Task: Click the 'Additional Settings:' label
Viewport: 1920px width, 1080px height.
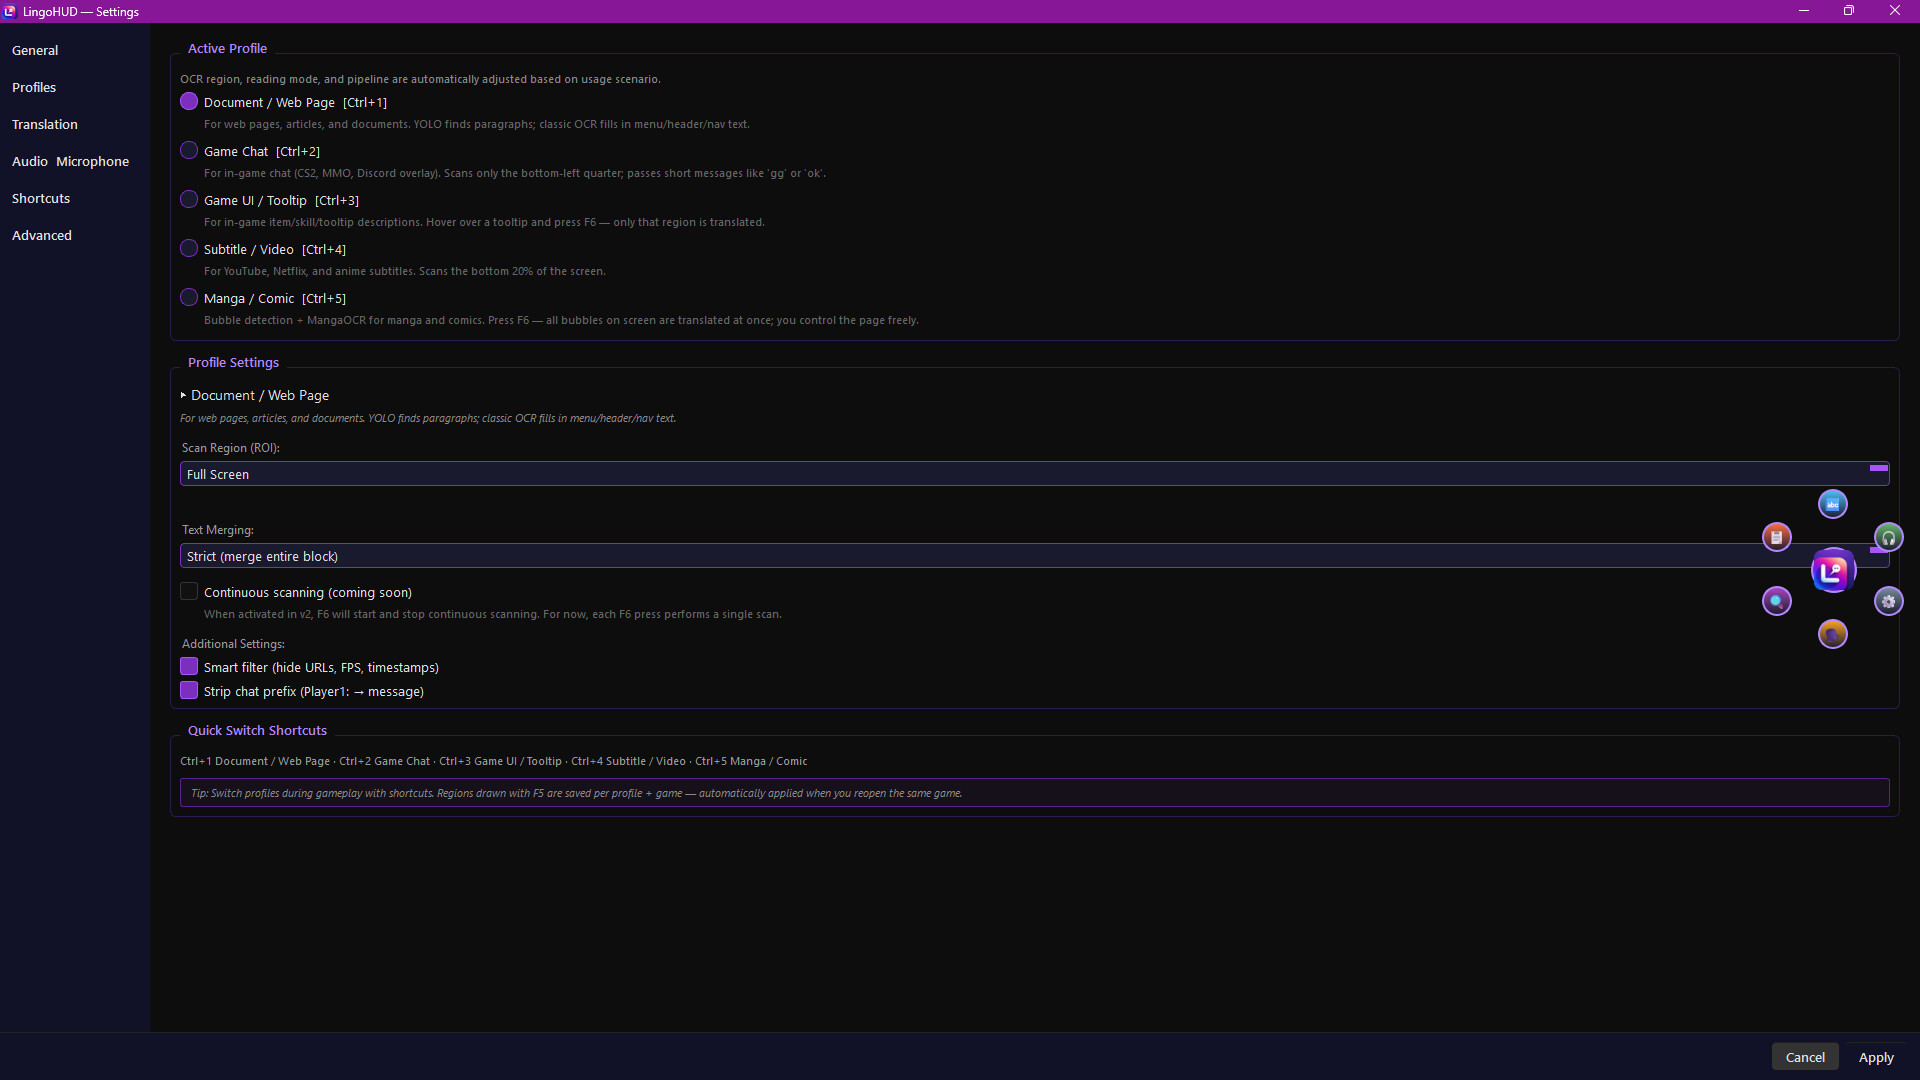Action: point(233,644)
